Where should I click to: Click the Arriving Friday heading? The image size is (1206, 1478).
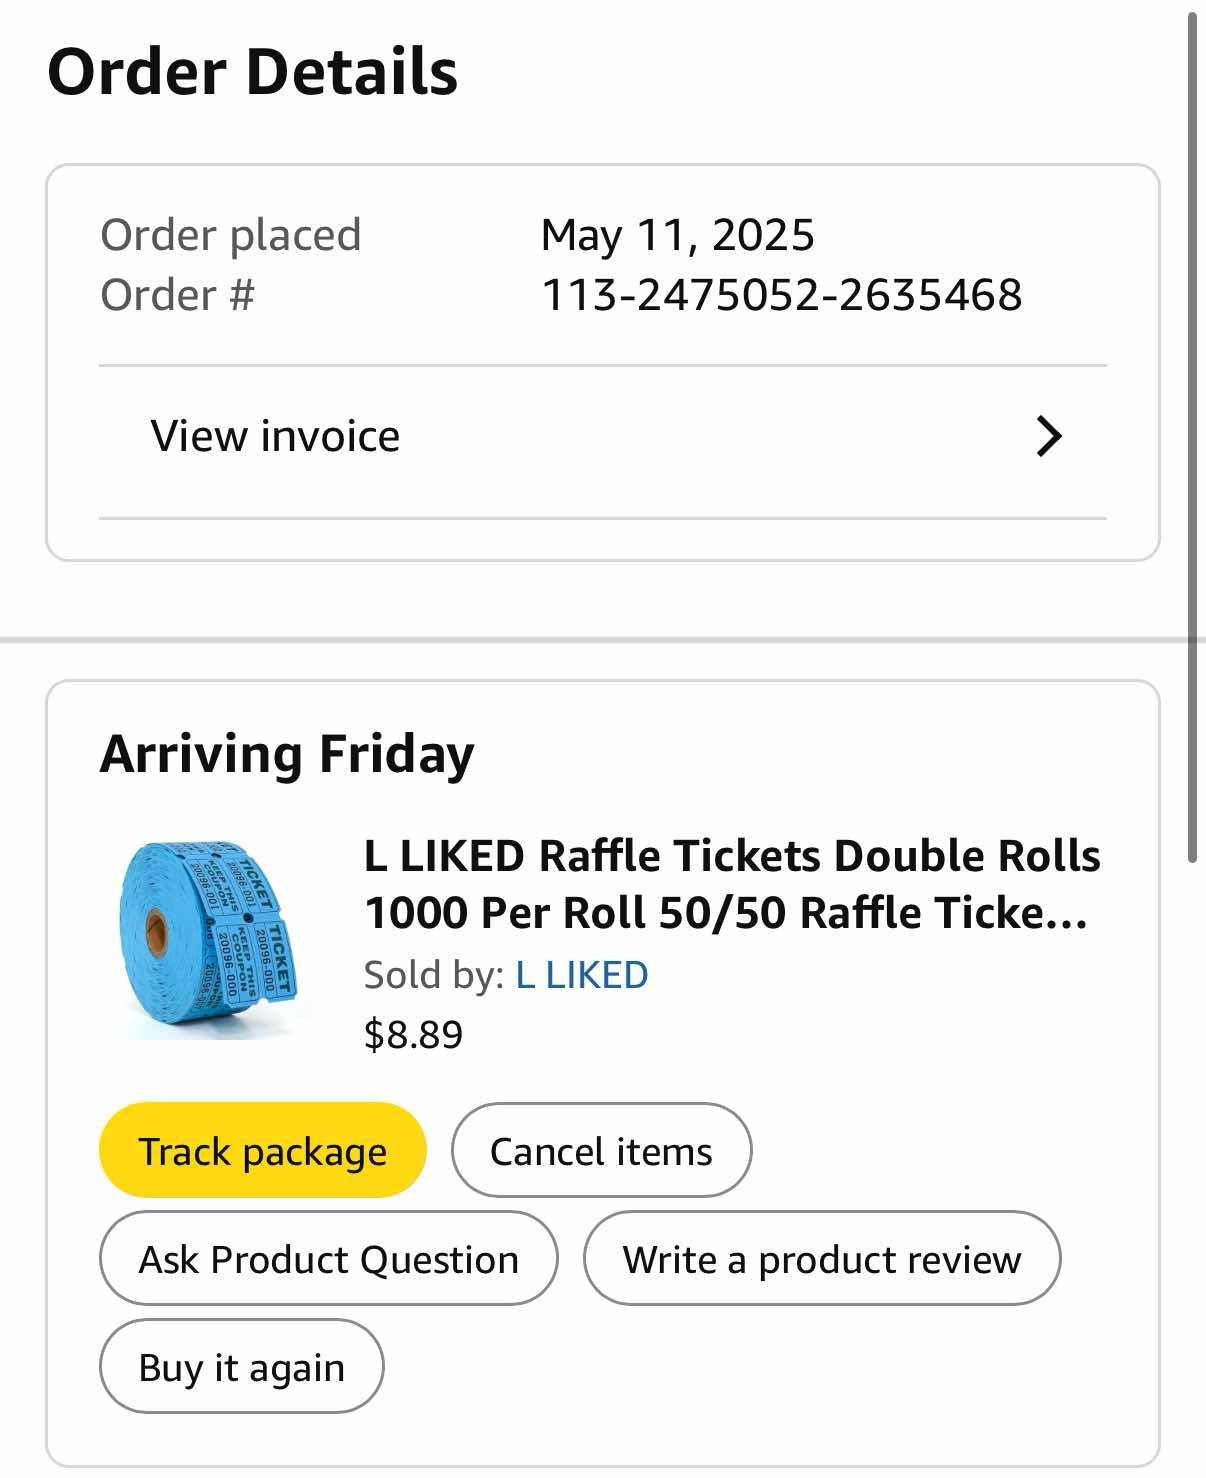287,754
